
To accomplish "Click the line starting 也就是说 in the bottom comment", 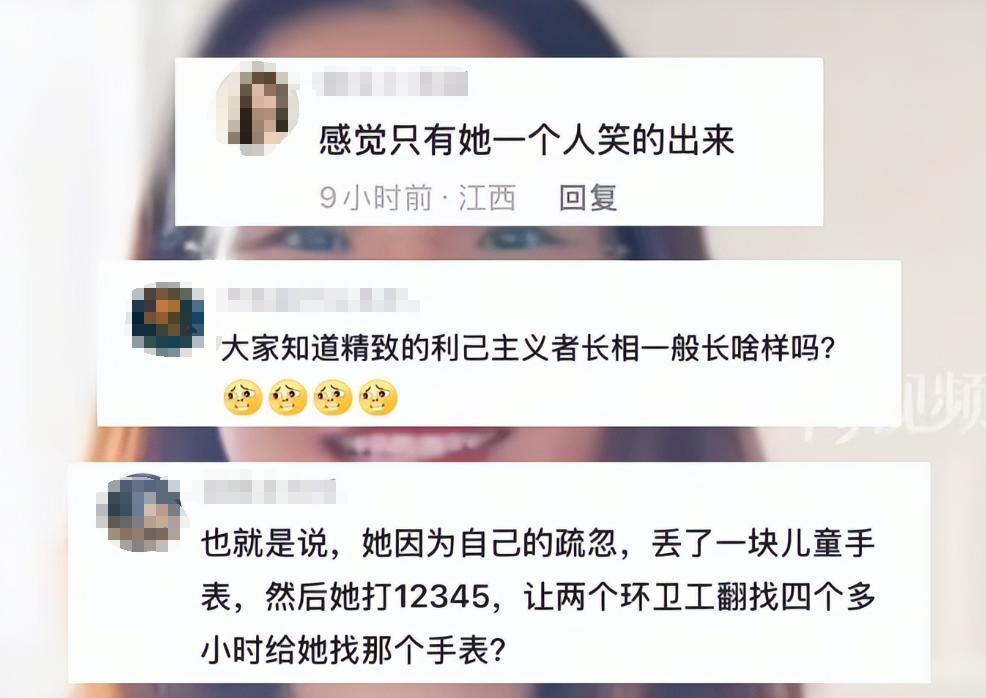I will point(538,543).
